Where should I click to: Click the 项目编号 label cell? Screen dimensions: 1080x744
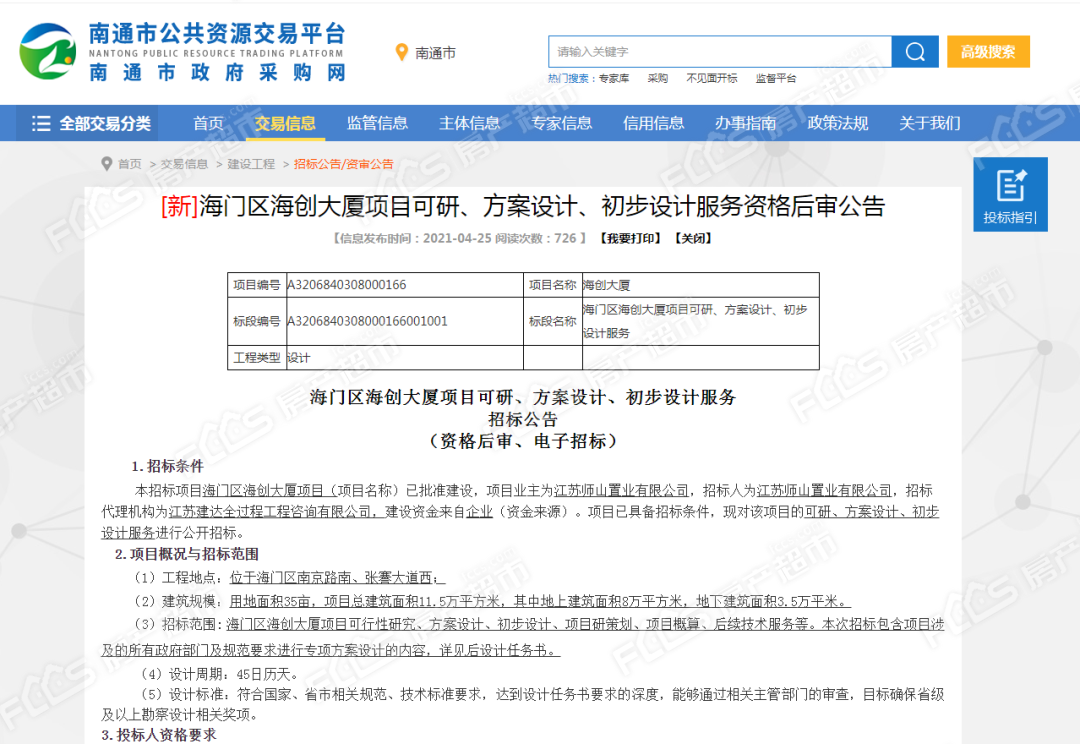click(256, 285)
